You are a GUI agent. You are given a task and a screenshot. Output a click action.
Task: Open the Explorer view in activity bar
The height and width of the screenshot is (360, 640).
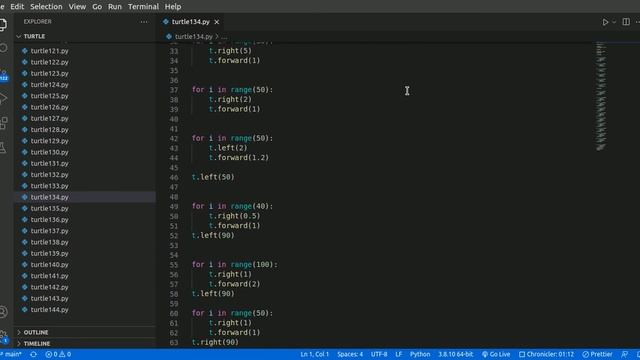tap(3, 25)
